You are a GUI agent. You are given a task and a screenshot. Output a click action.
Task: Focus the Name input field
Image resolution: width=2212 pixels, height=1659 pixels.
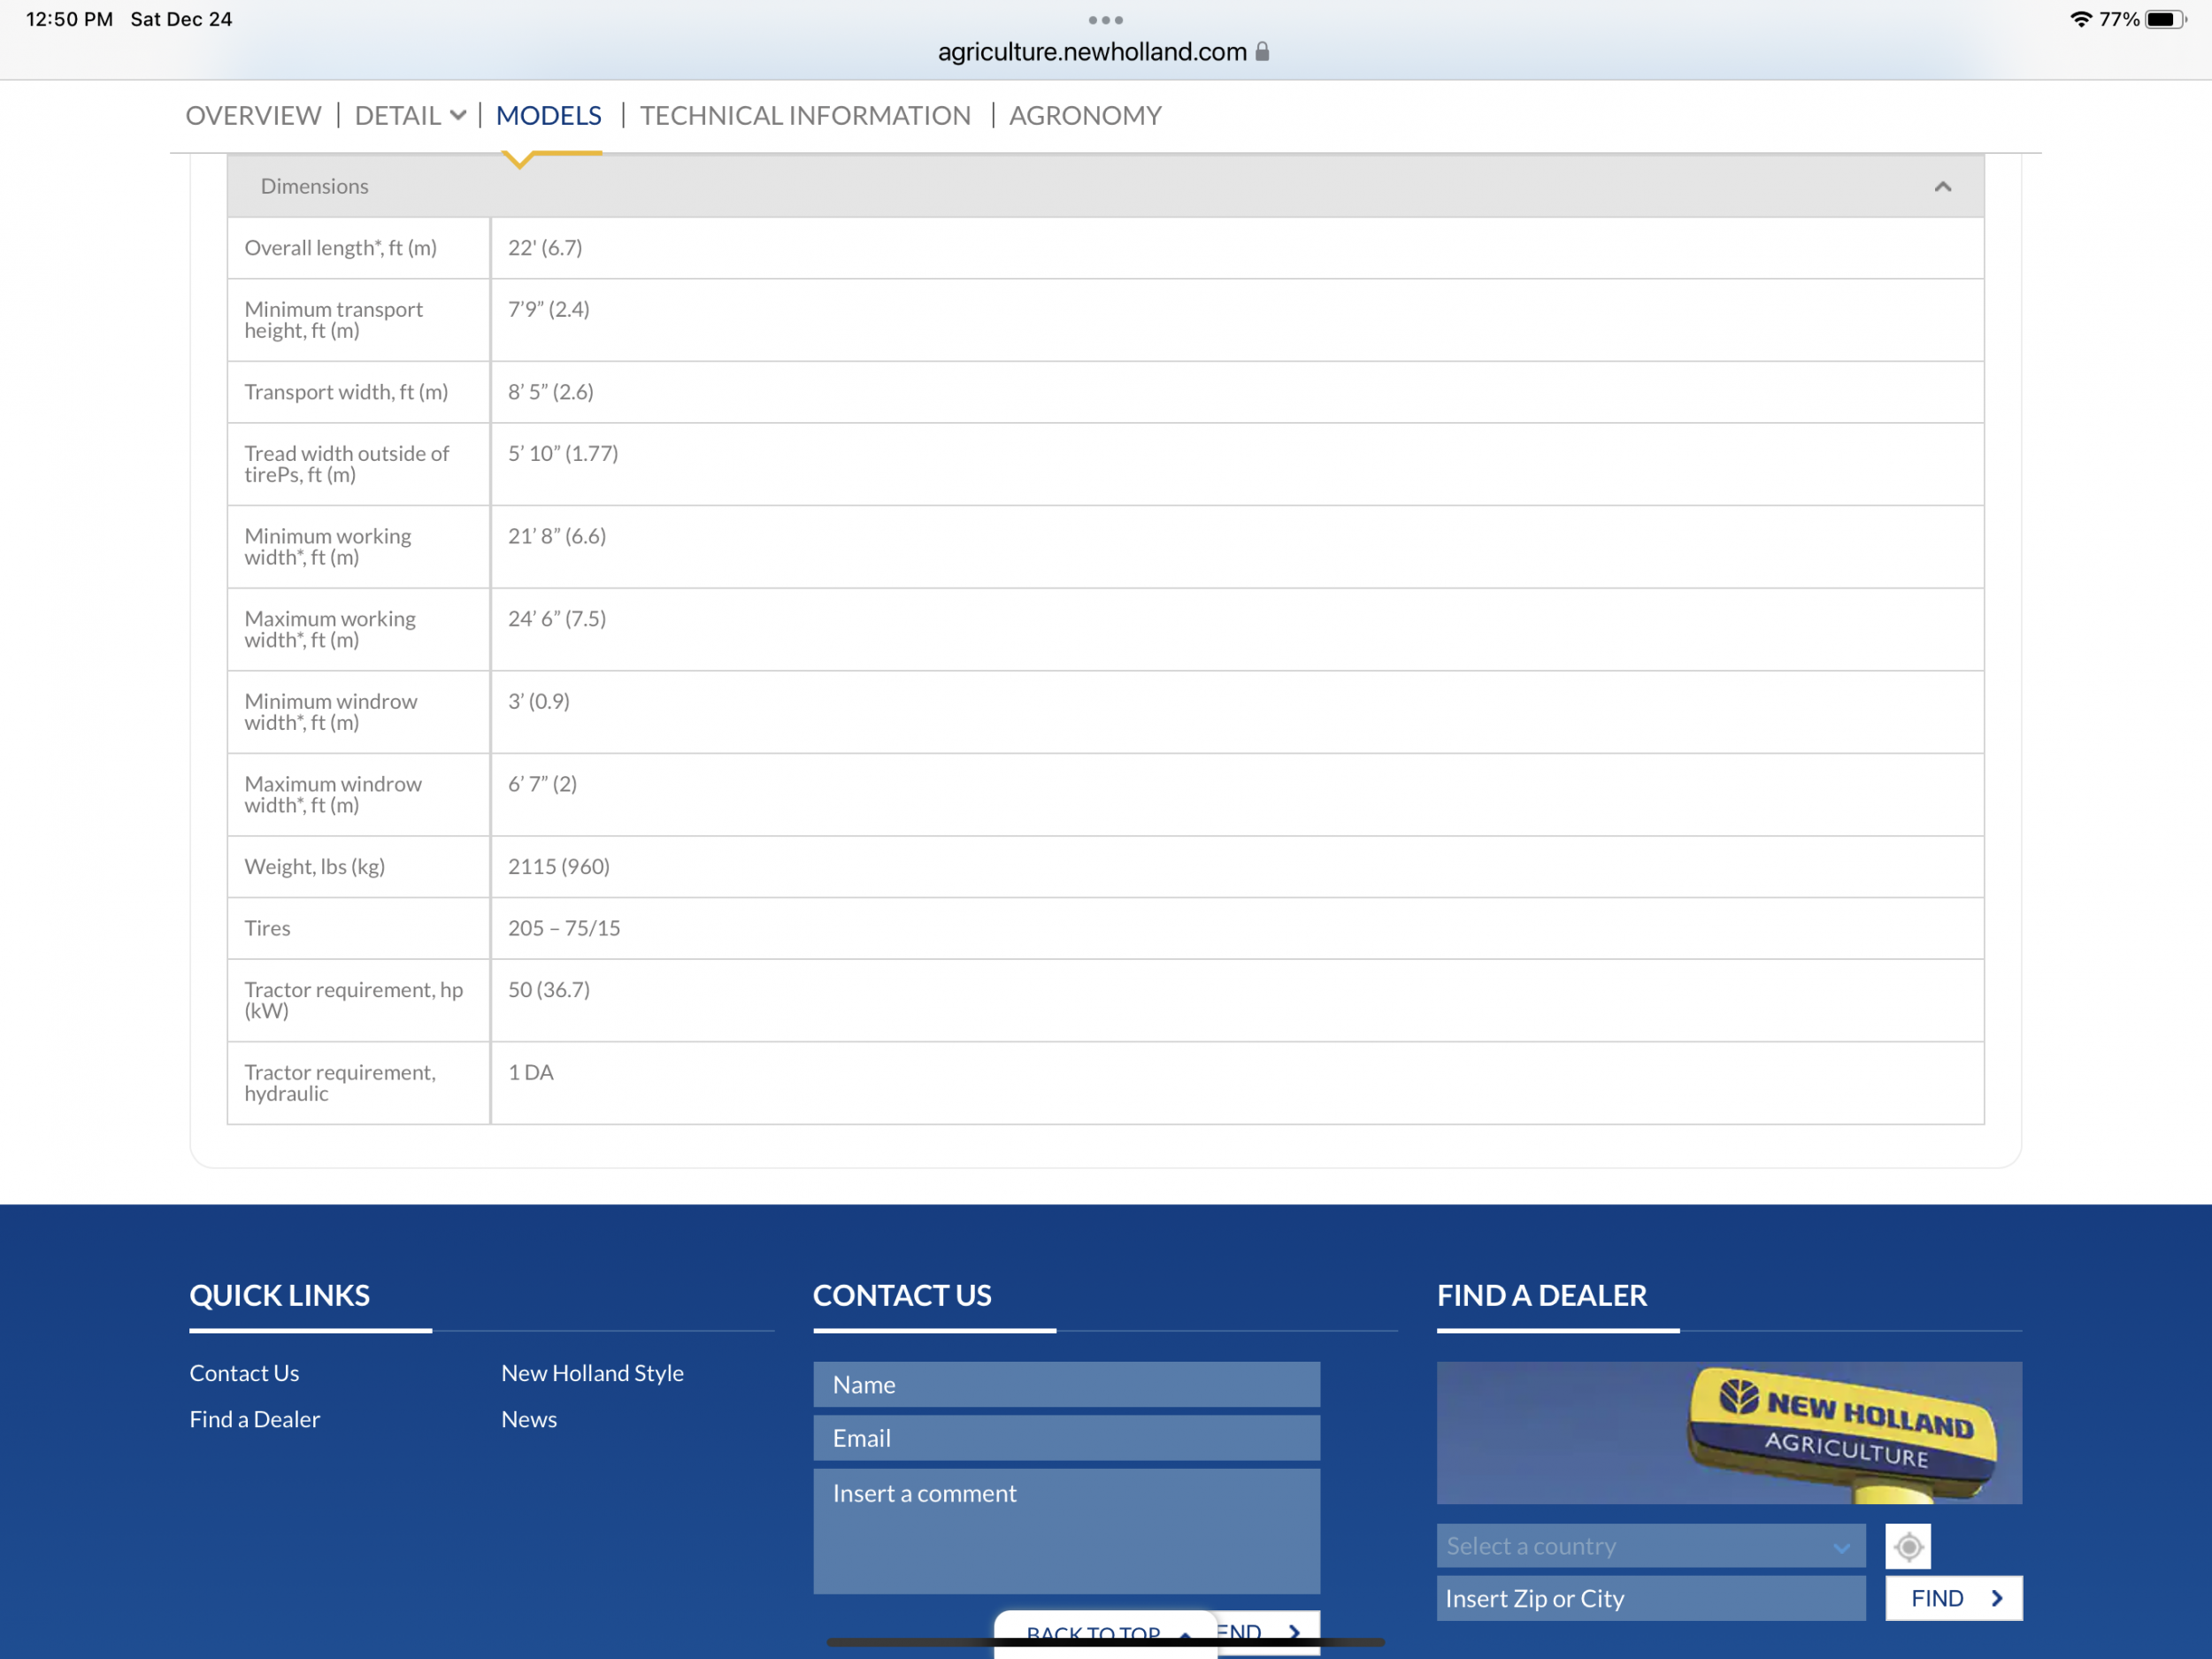(1066, 1384)
